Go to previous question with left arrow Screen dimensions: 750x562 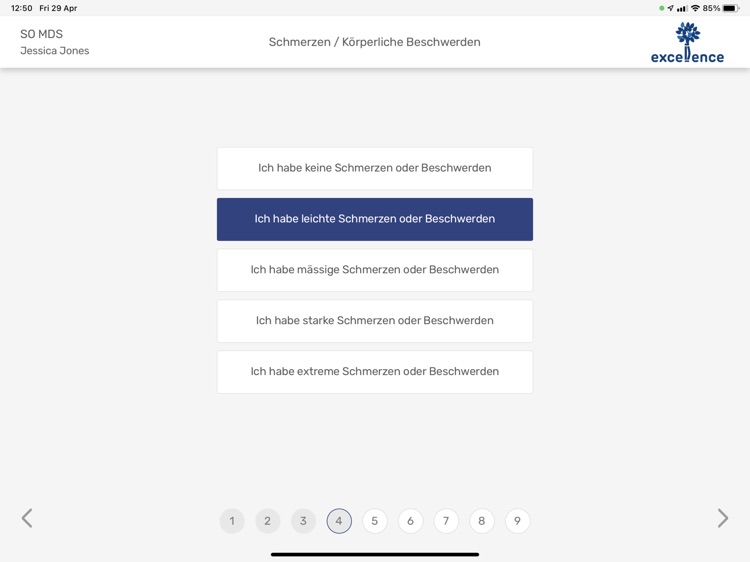click(x=27, y=518)
